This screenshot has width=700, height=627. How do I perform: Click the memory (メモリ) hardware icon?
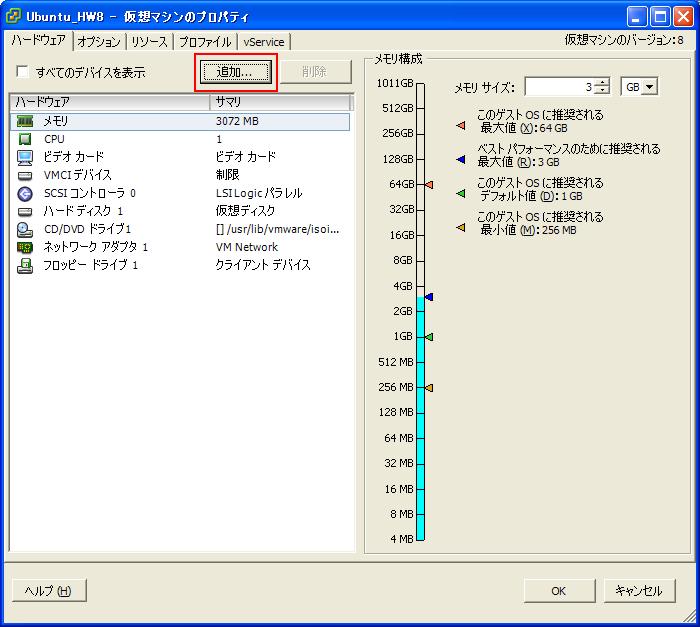click(x=25, y=121)
